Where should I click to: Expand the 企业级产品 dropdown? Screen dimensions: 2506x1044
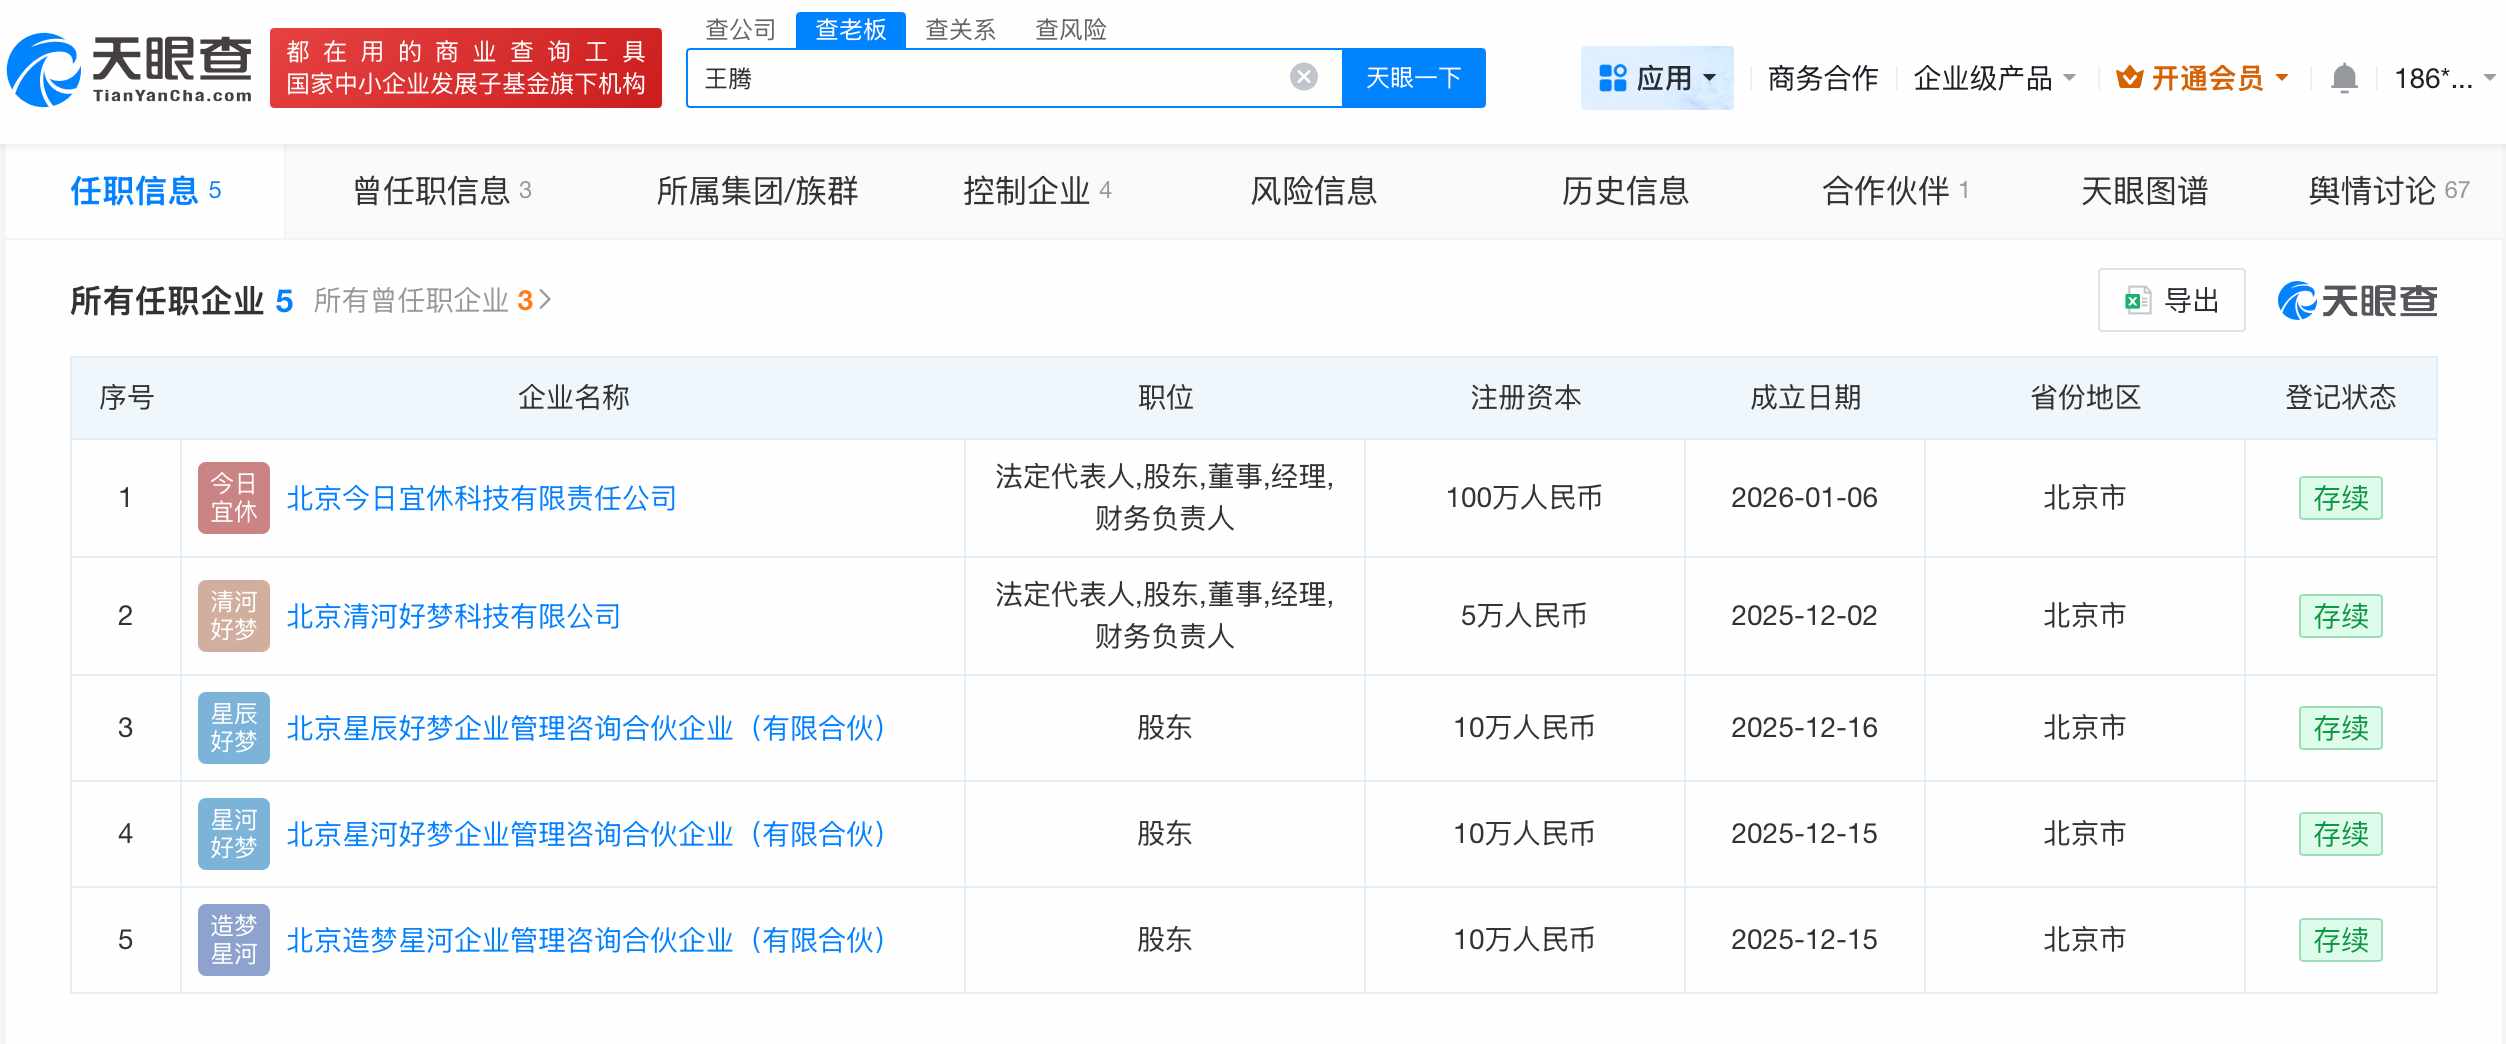(1992, 76)
